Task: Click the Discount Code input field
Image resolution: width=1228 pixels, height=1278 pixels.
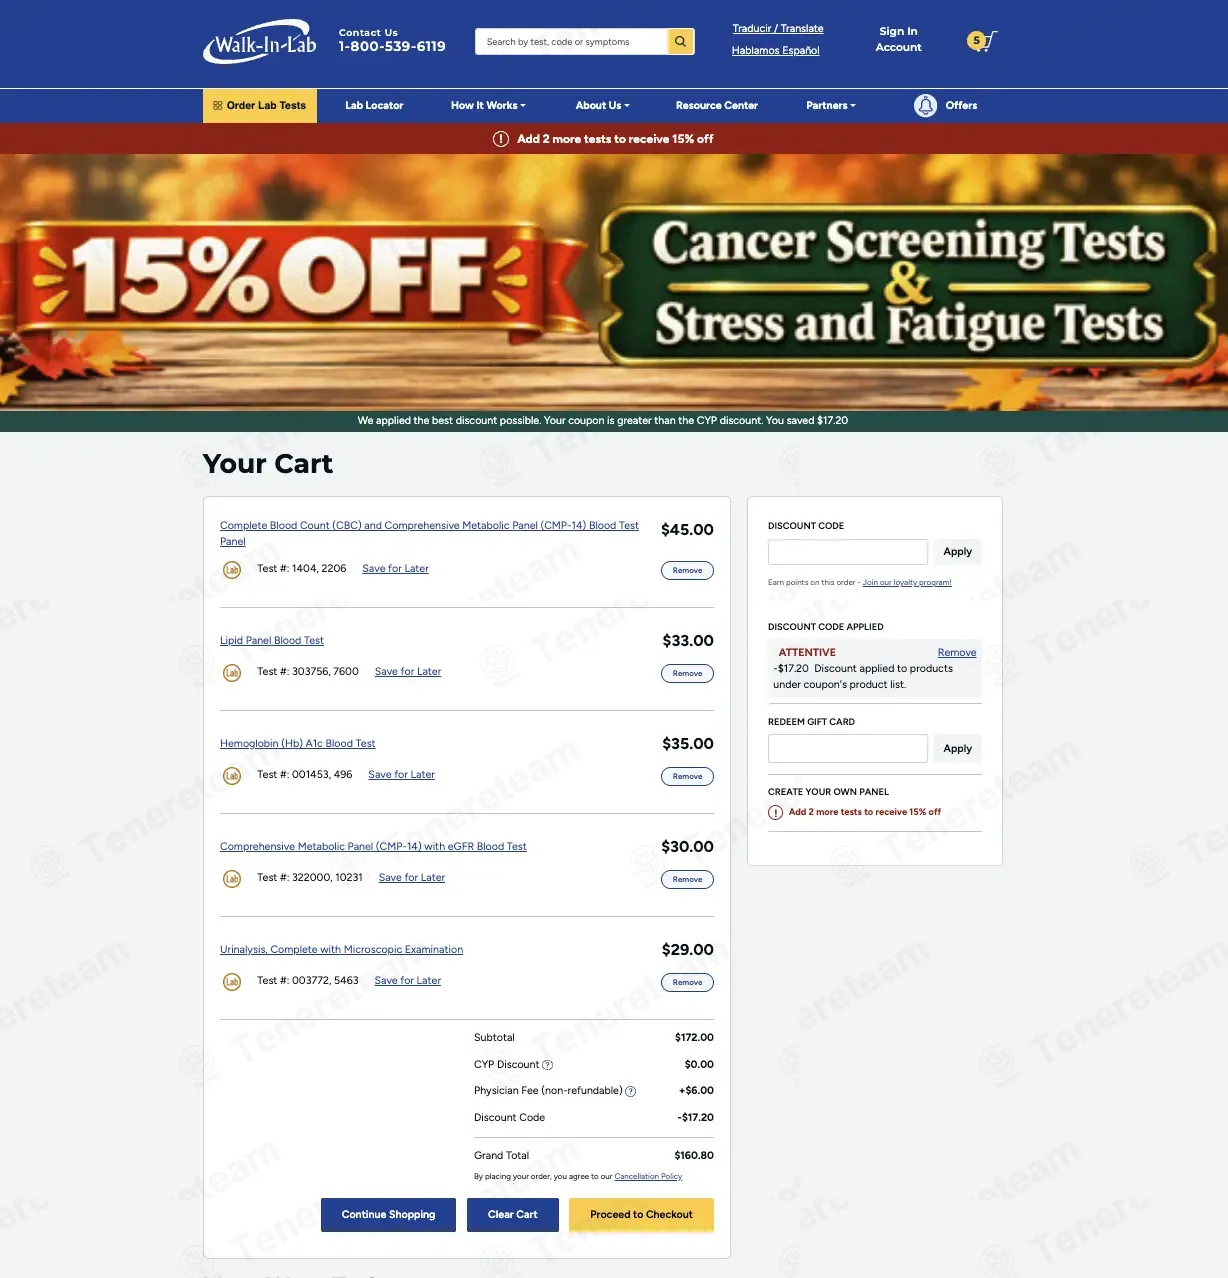Action: (848, 552)
